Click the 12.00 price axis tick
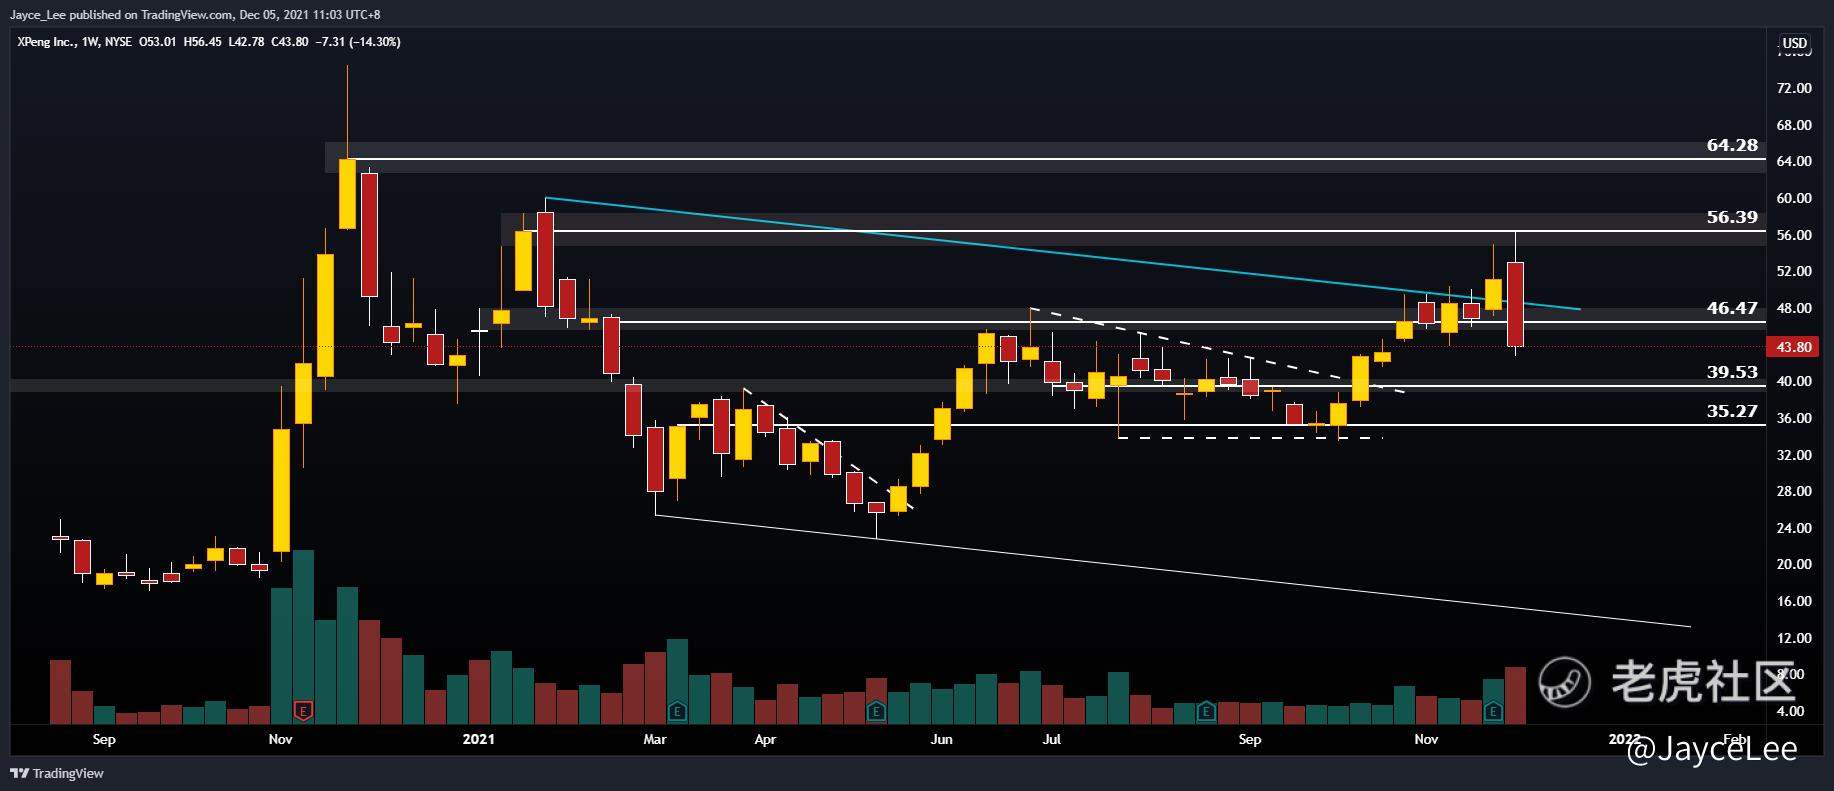The height and width of the screenshot is (791, 1834). tap(1795, 639)
